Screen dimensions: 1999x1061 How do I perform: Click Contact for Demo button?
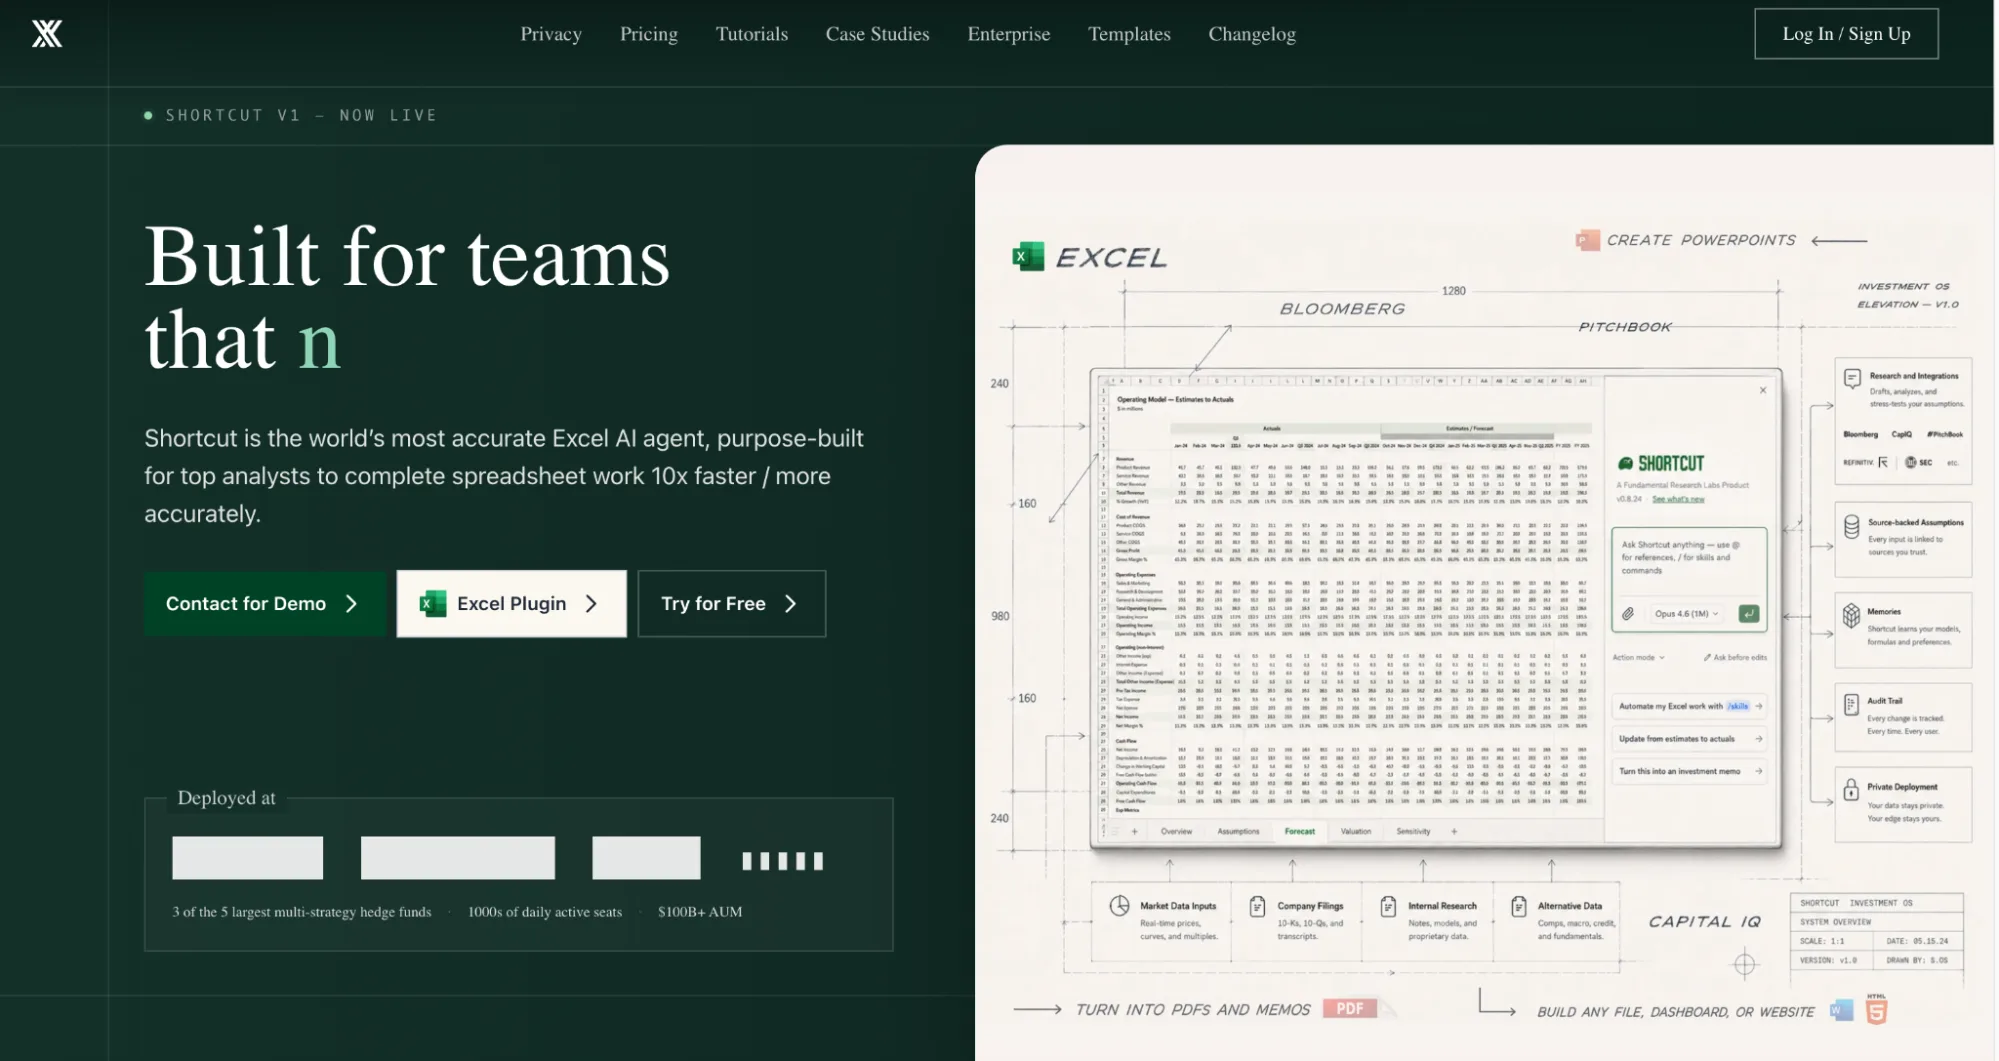[x=264, y=603]
